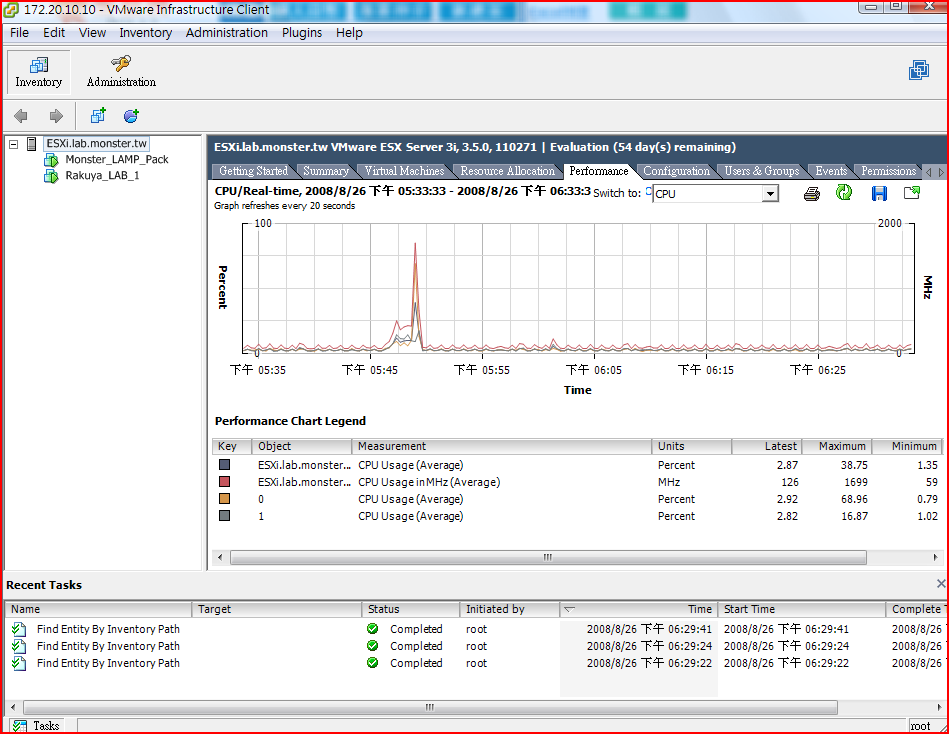Sort legend by Measurement column header

501,447
